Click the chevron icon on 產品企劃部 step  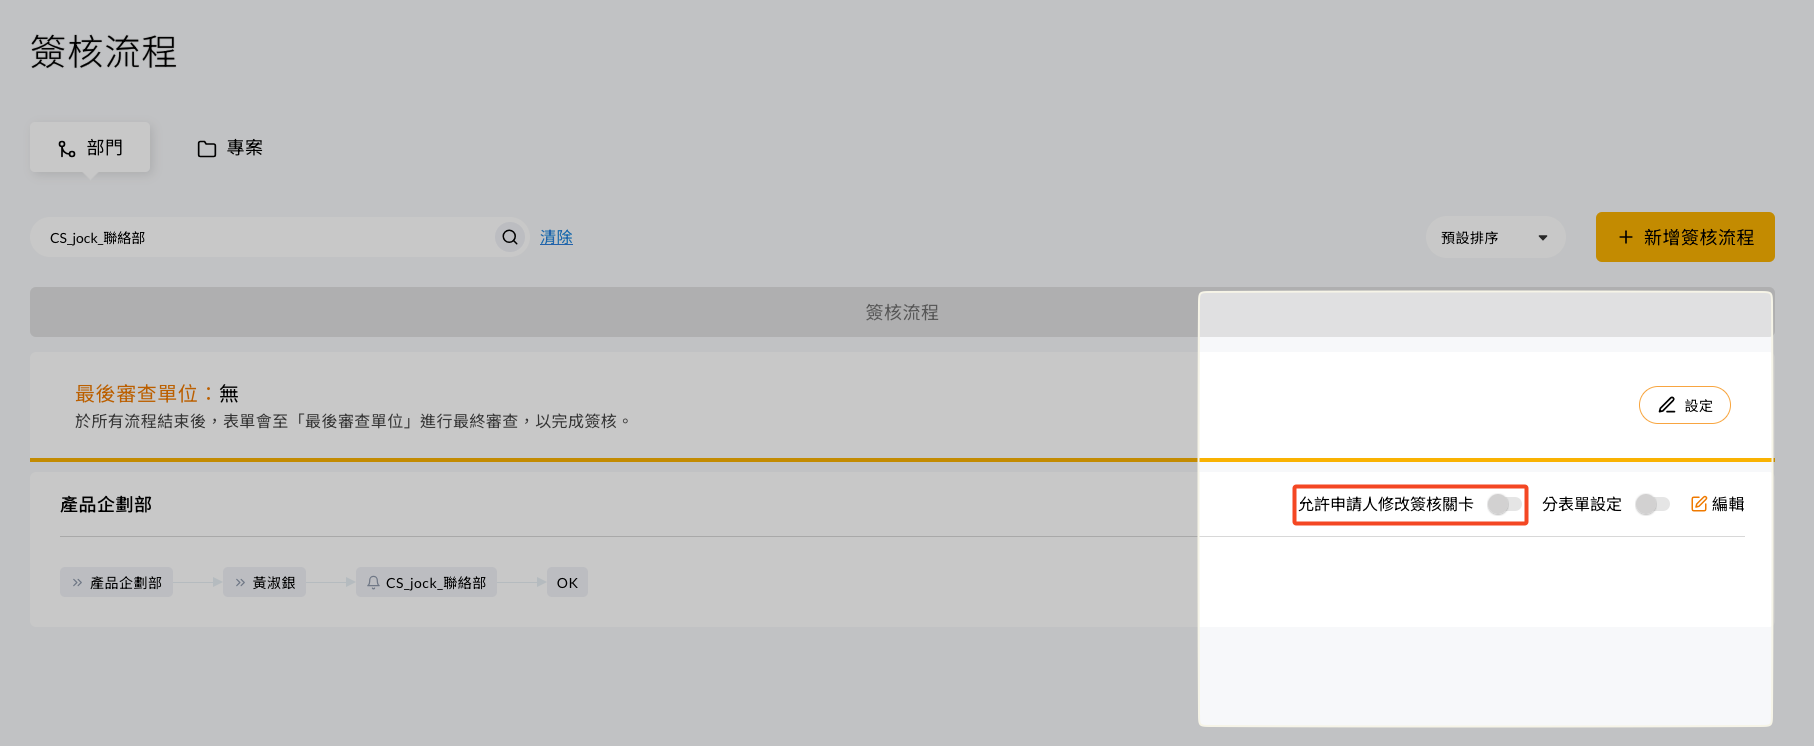click(77, 582)
